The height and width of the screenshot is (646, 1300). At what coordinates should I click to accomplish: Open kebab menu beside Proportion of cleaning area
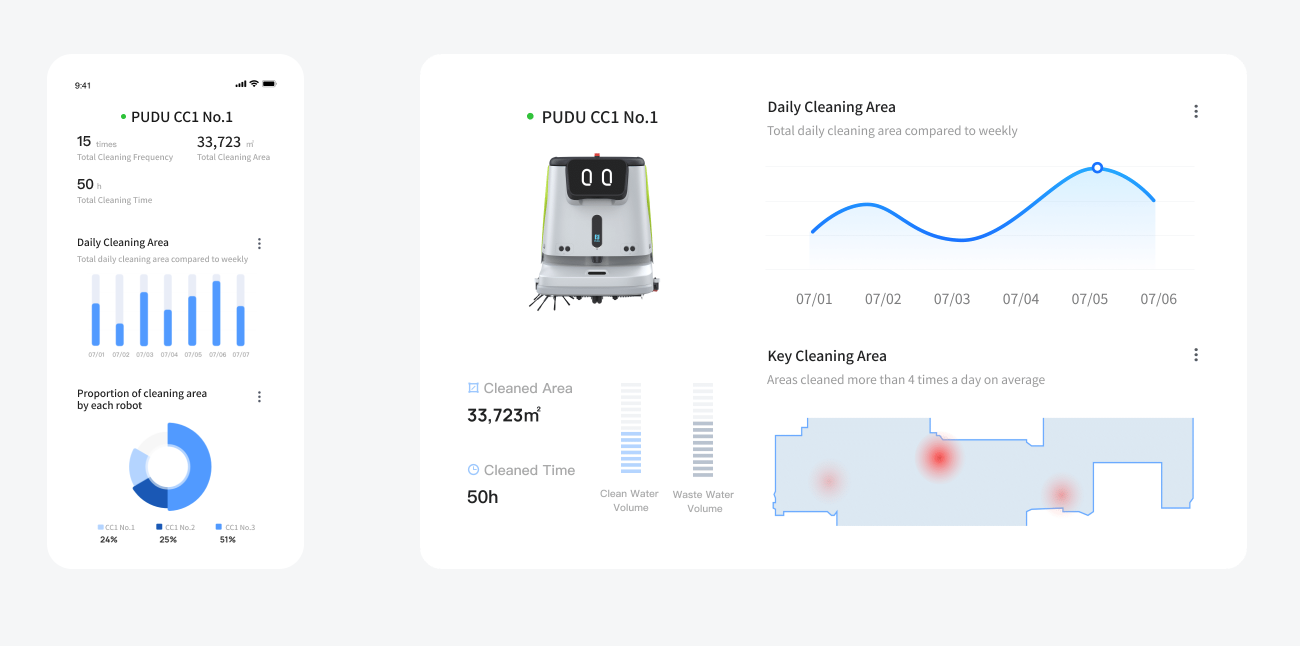pyautogui.click(x=259, y=397)
